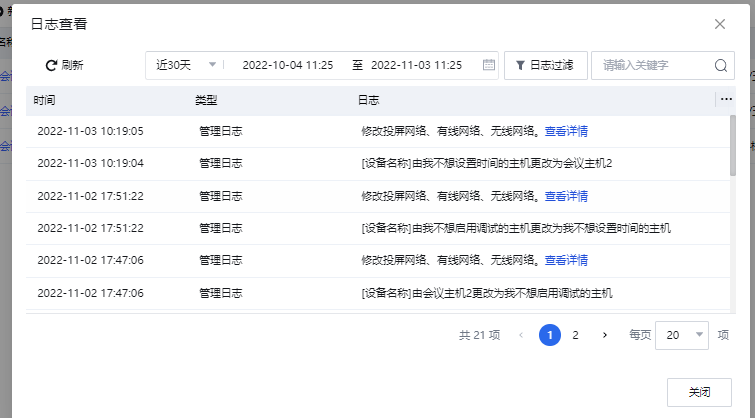Click the end date 2022-11-03 11:25 field
This screenshot has height=418, width=755.
point(416,65)
